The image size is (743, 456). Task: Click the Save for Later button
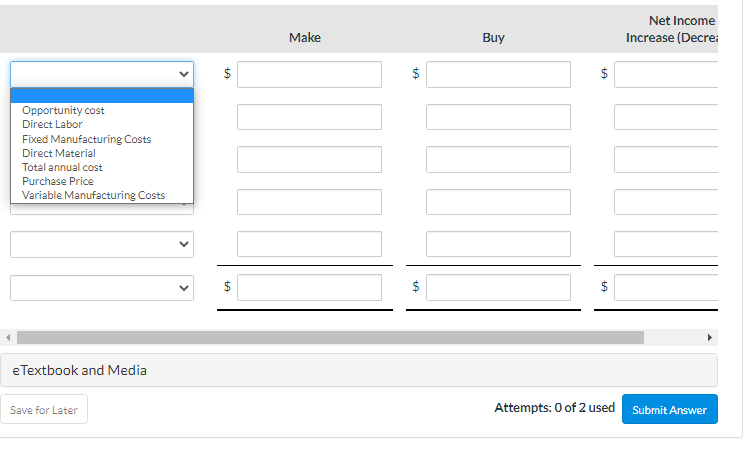click(44, 410)
